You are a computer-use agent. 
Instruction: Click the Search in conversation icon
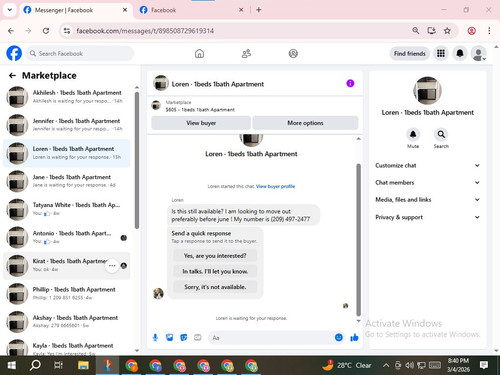coord(441,134)
